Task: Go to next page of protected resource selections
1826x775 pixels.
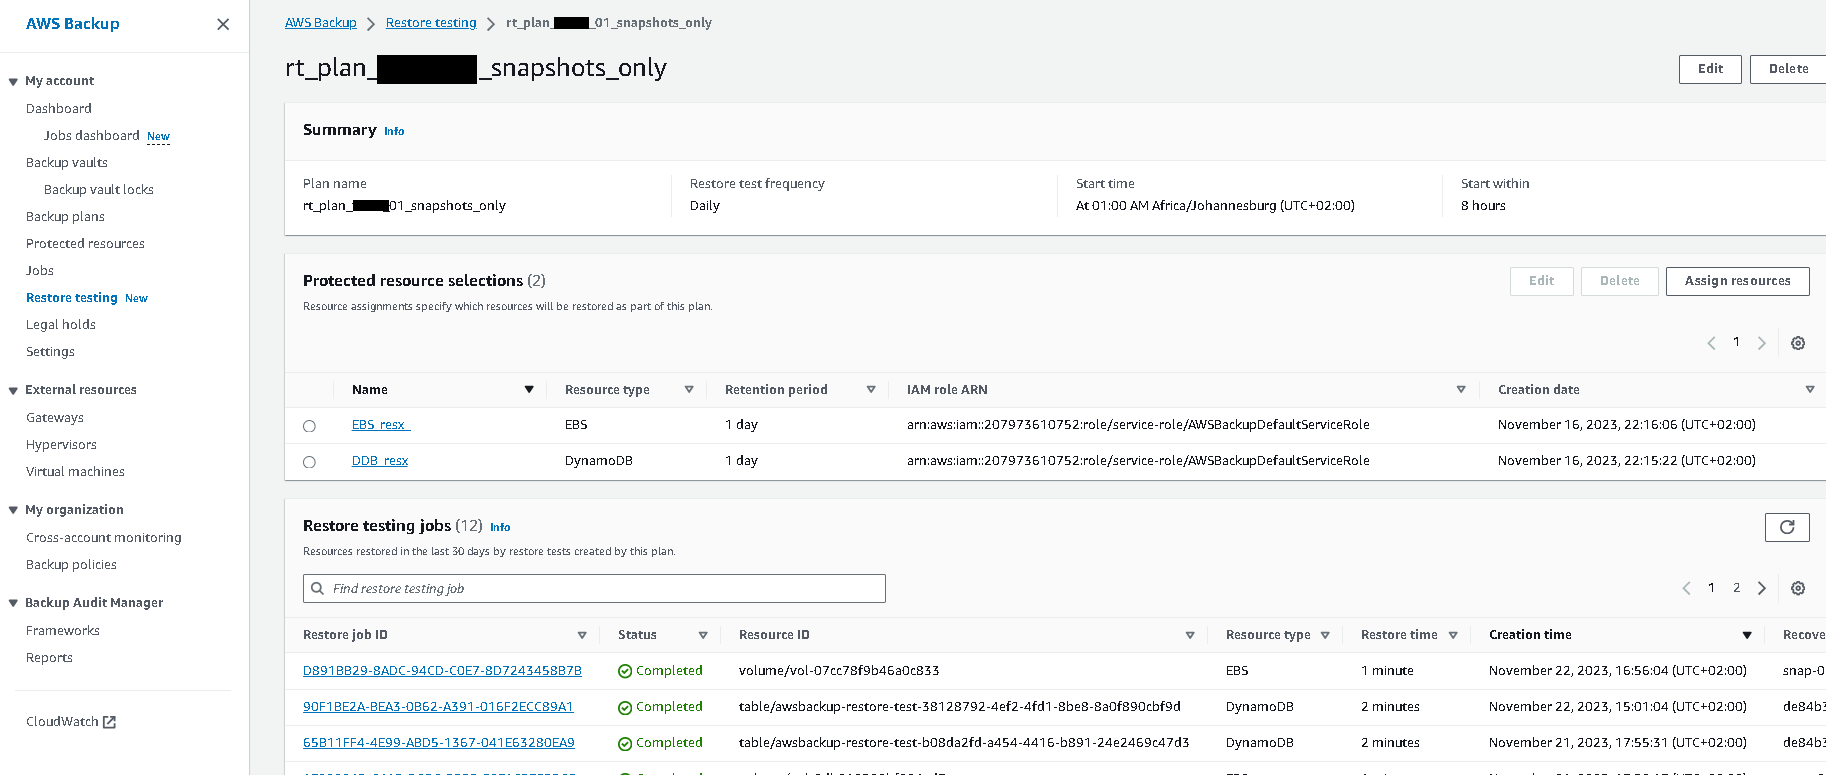Action: tap(1762, 343)
